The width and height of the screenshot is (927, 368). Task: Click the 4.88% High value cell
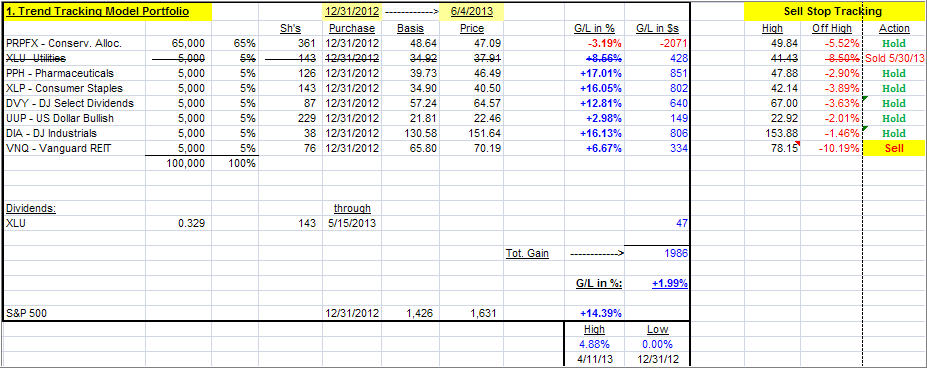pyautogui.click(x=594, y=344)
